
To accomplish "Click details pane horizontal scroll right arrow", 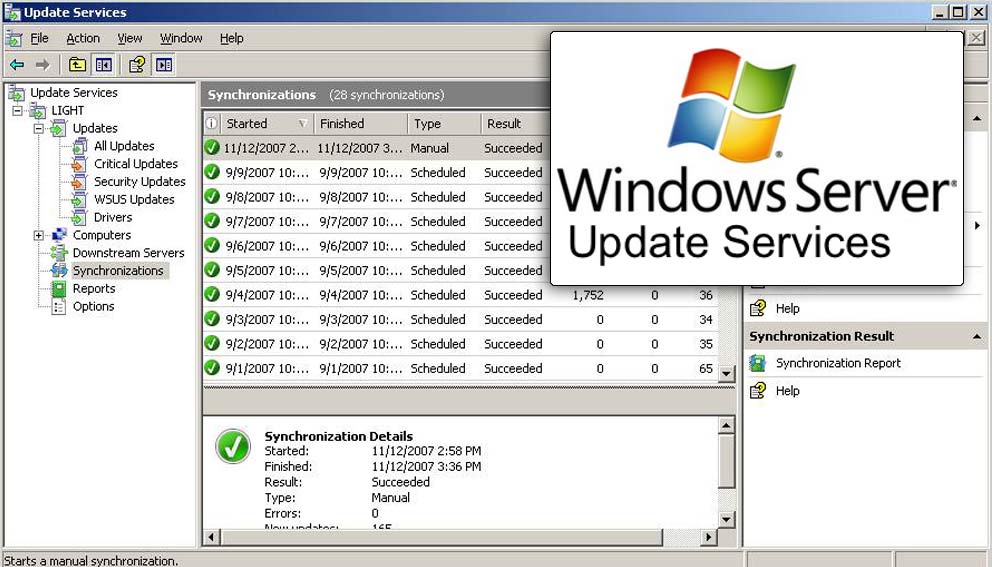I will click(x=709, y=537).
